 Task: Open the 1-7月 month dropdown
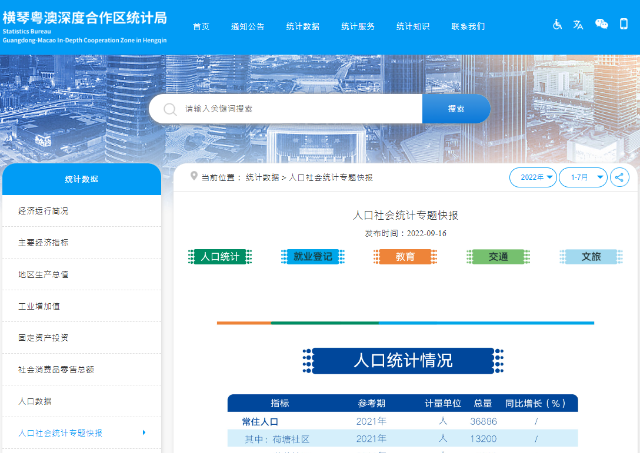tap(583, 178)
